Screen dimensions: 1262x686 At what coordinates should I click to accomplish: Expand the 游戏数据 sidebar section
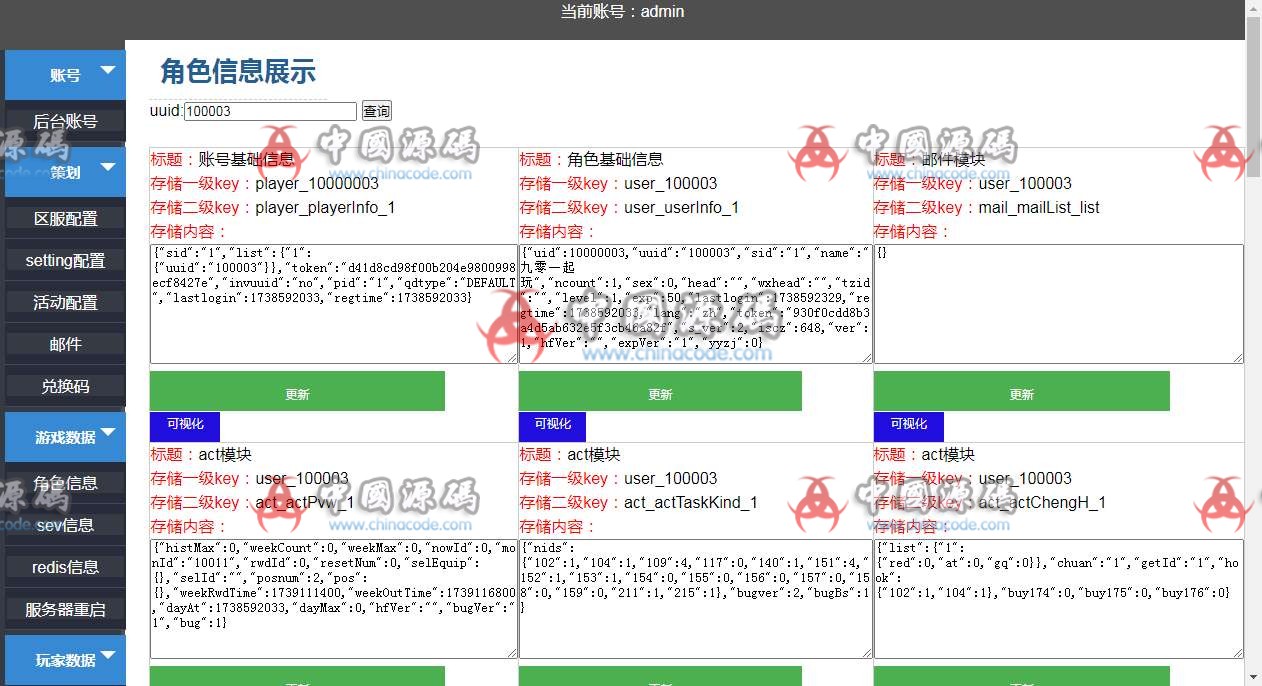coord(64,436)
